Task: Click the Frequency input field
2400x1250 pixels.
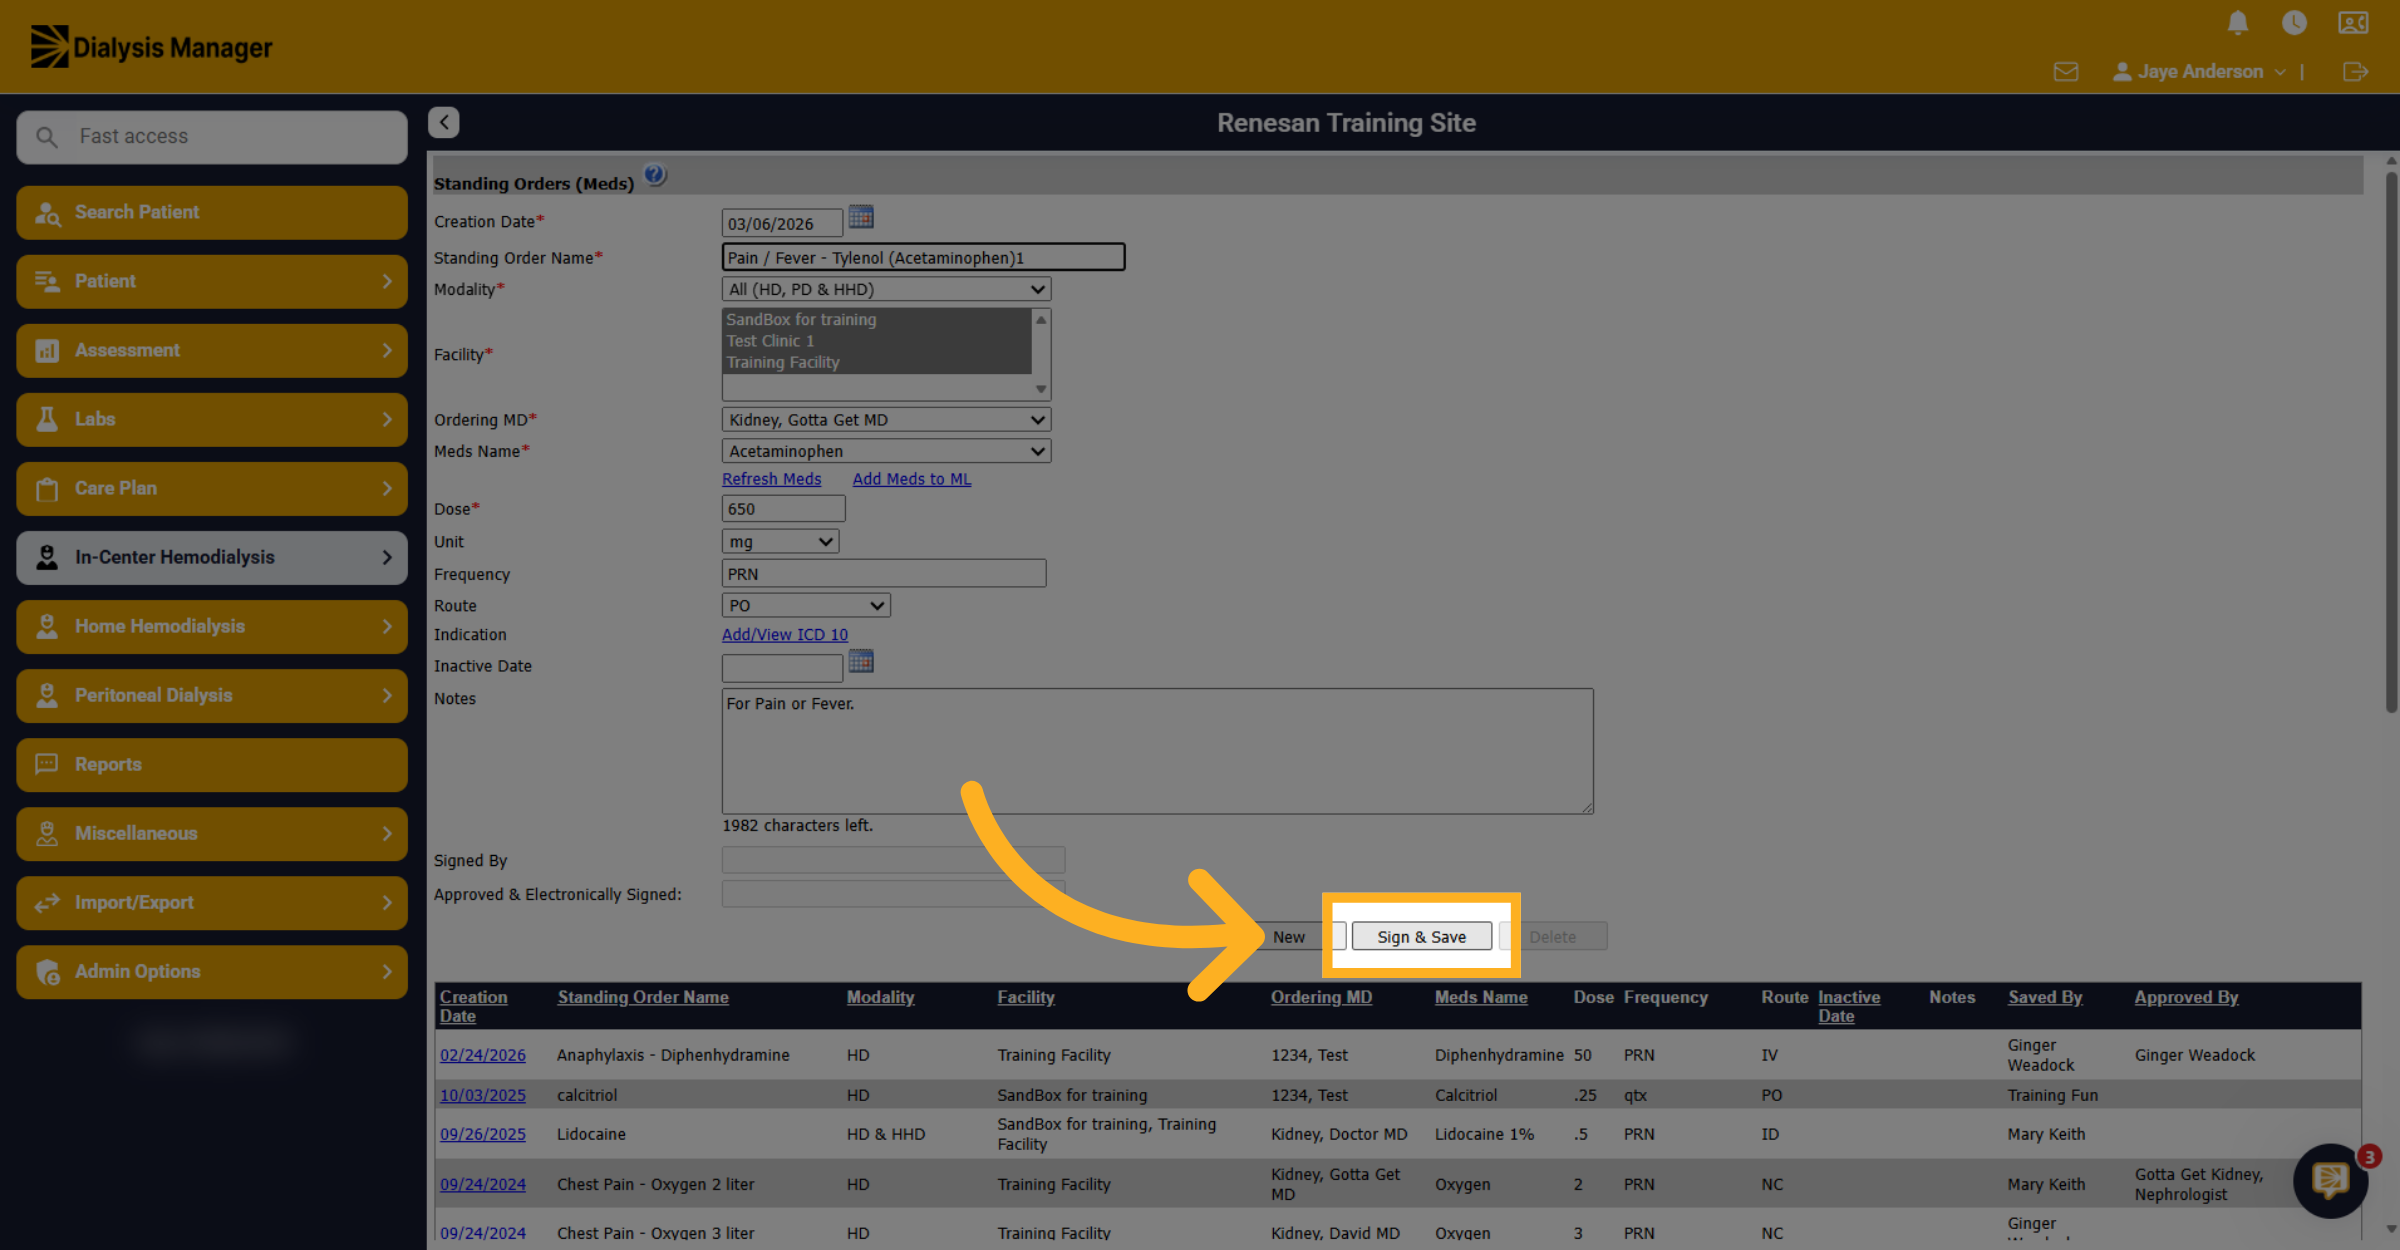Action: [883, 574]
